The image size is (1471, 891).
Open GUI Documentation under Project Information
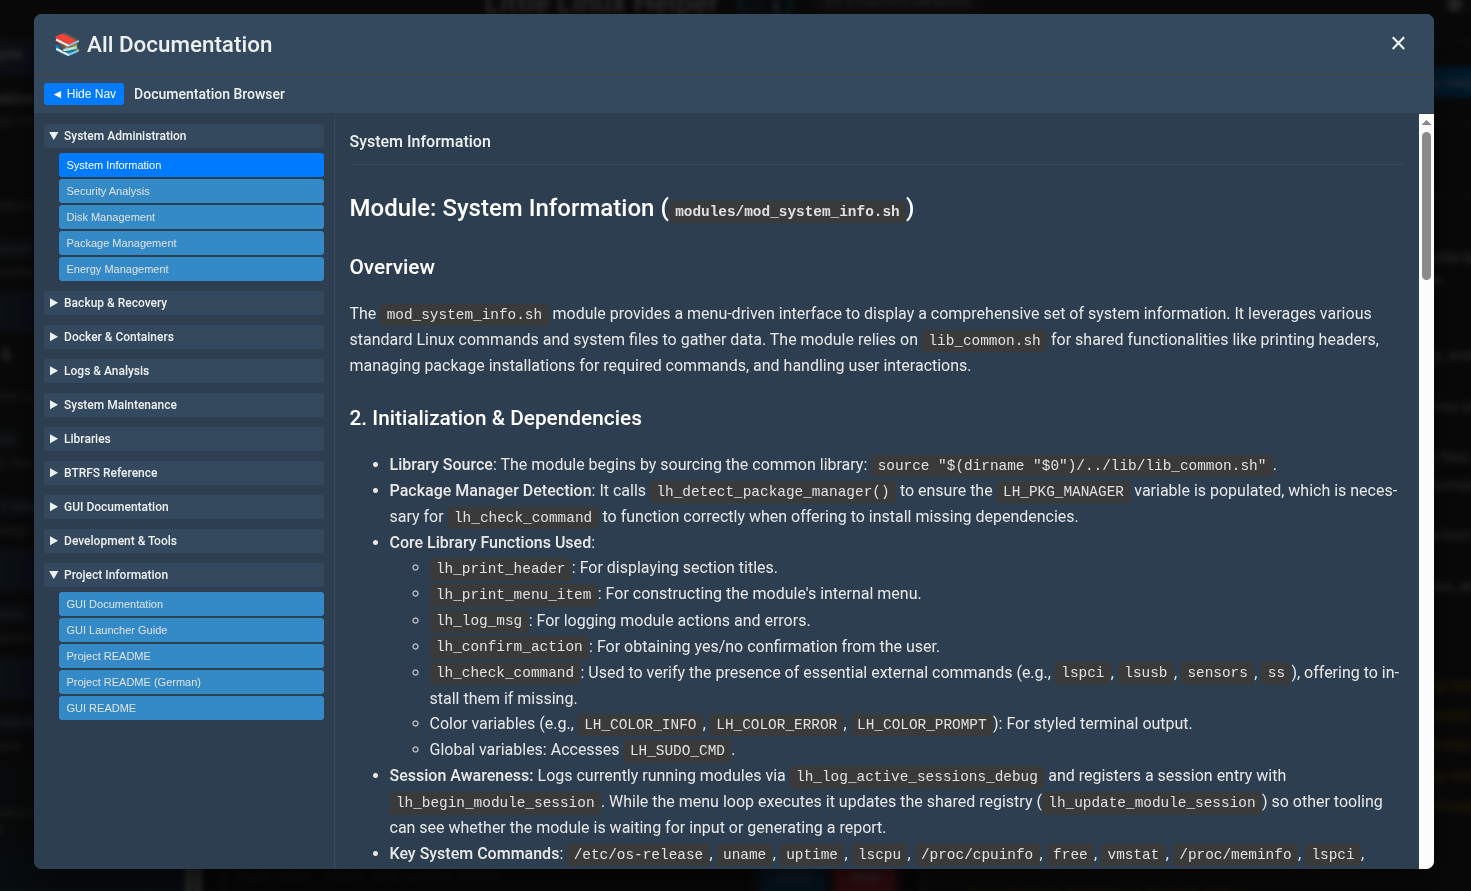[x=191, y=604]
